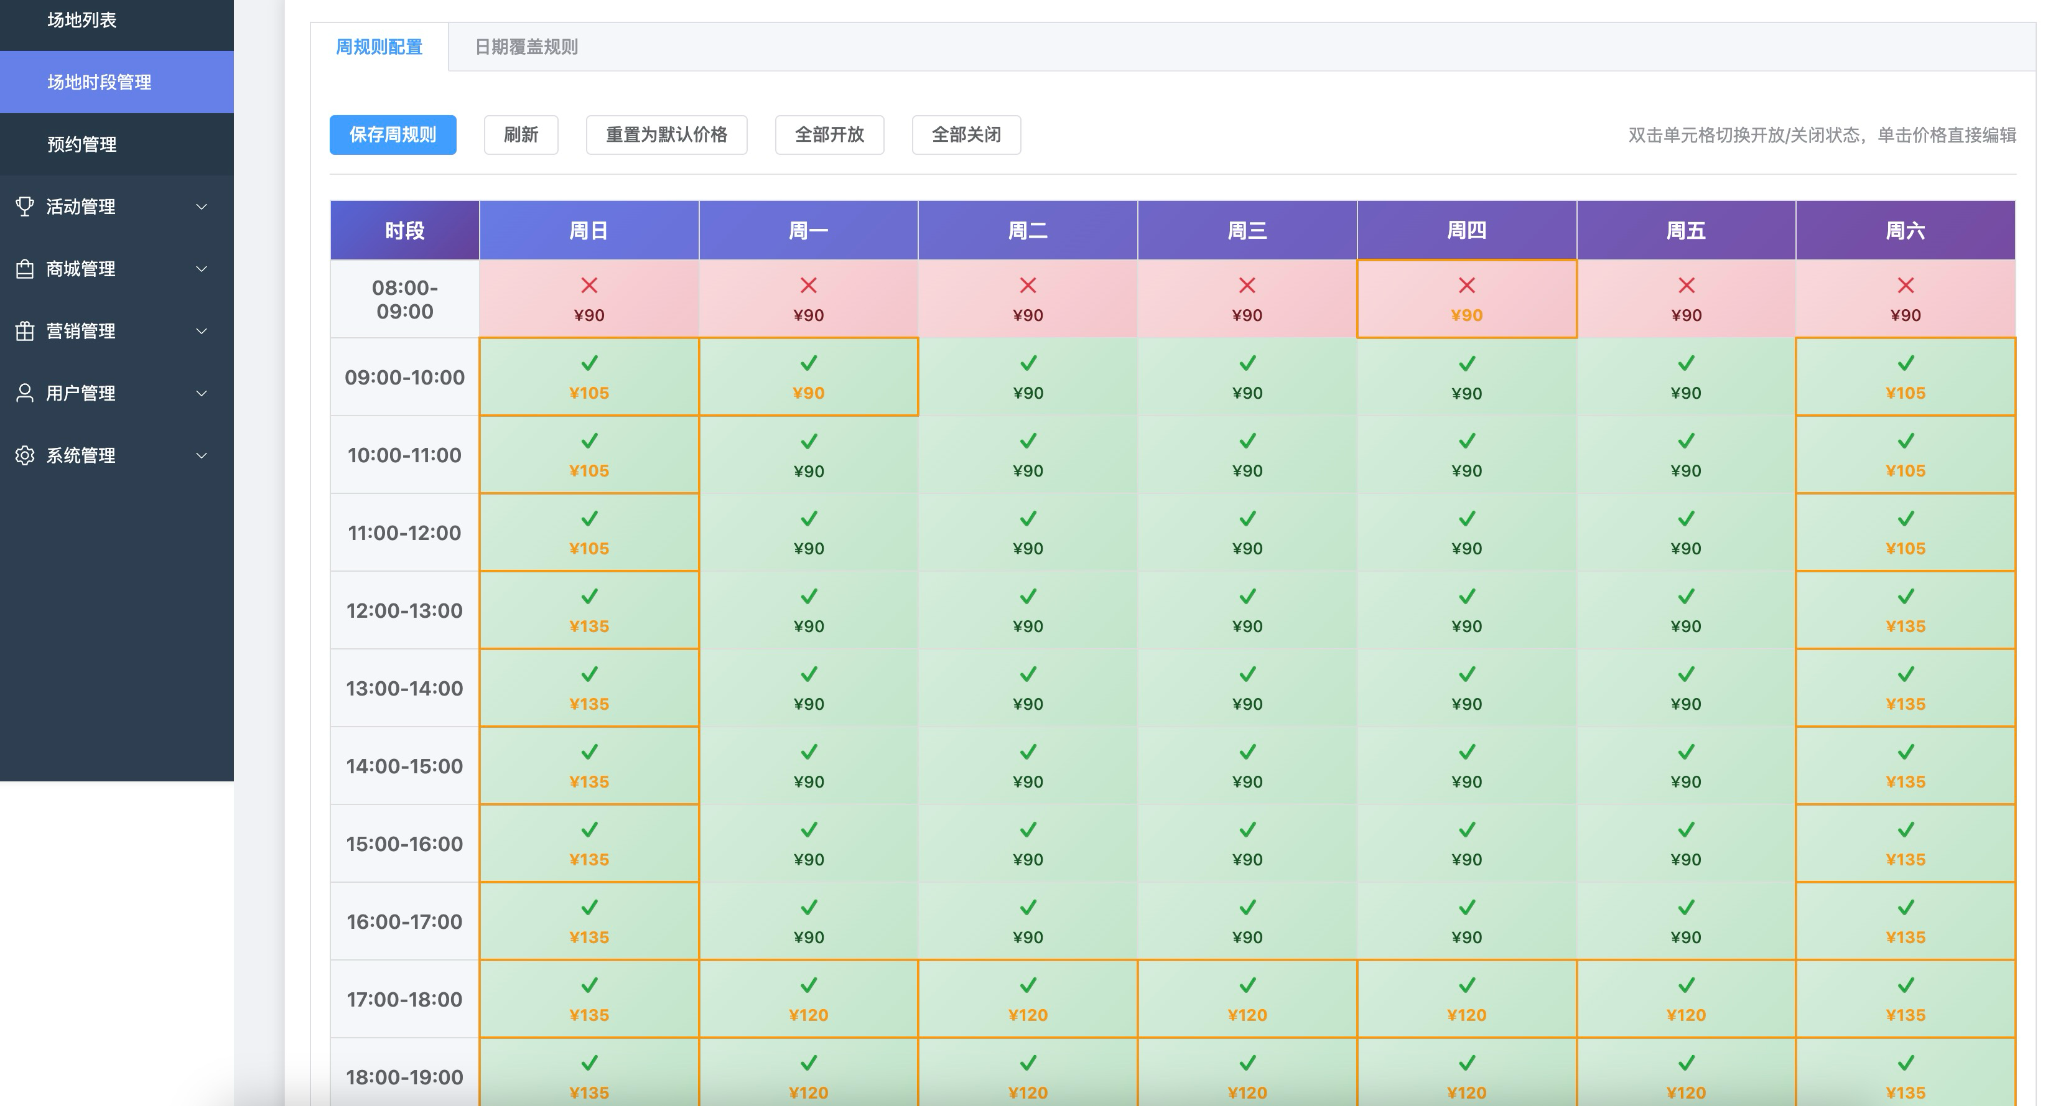The width and height of the screenshot is (2048, 1106).
Task: Open 预约管理 in the sidebar
Action: [x=82, y=144]
